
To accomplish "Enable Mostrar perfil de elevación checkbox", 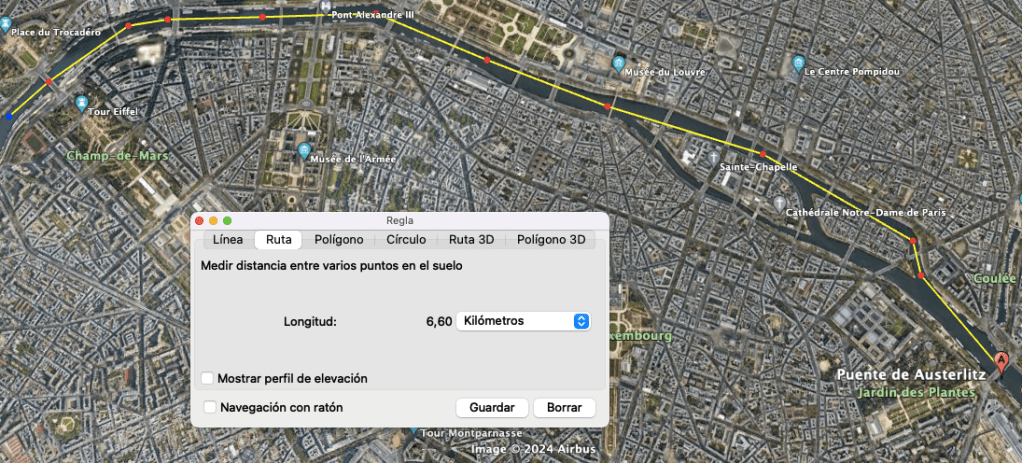I will tap(208, 378).
